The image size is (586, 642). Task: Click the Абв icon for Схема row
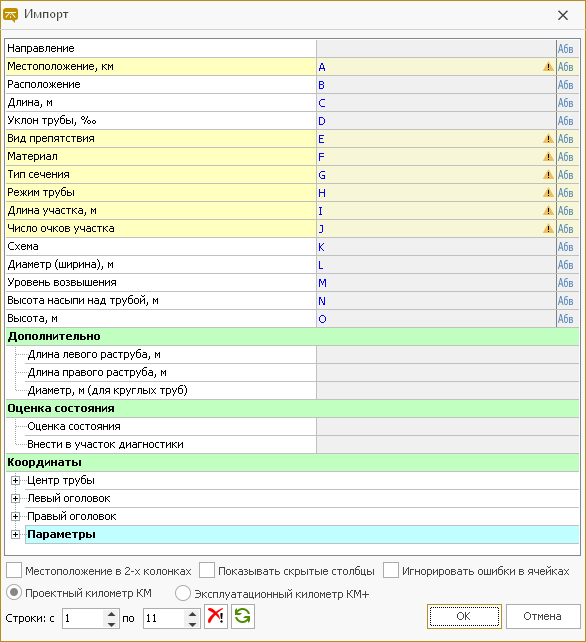click(x=566, y=246)
